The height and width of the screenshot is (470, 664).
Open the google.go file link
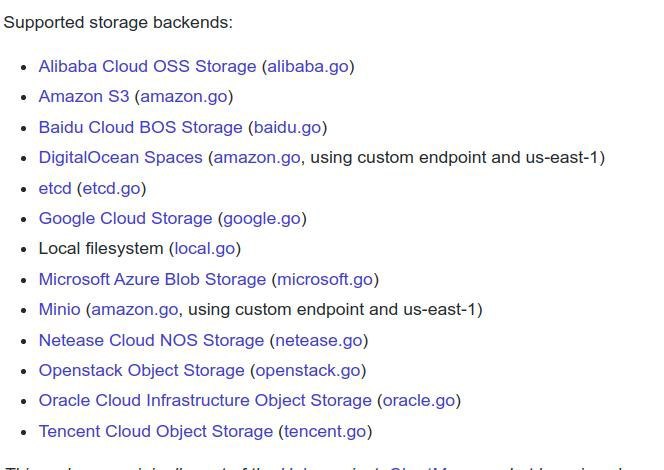[262, 218]
